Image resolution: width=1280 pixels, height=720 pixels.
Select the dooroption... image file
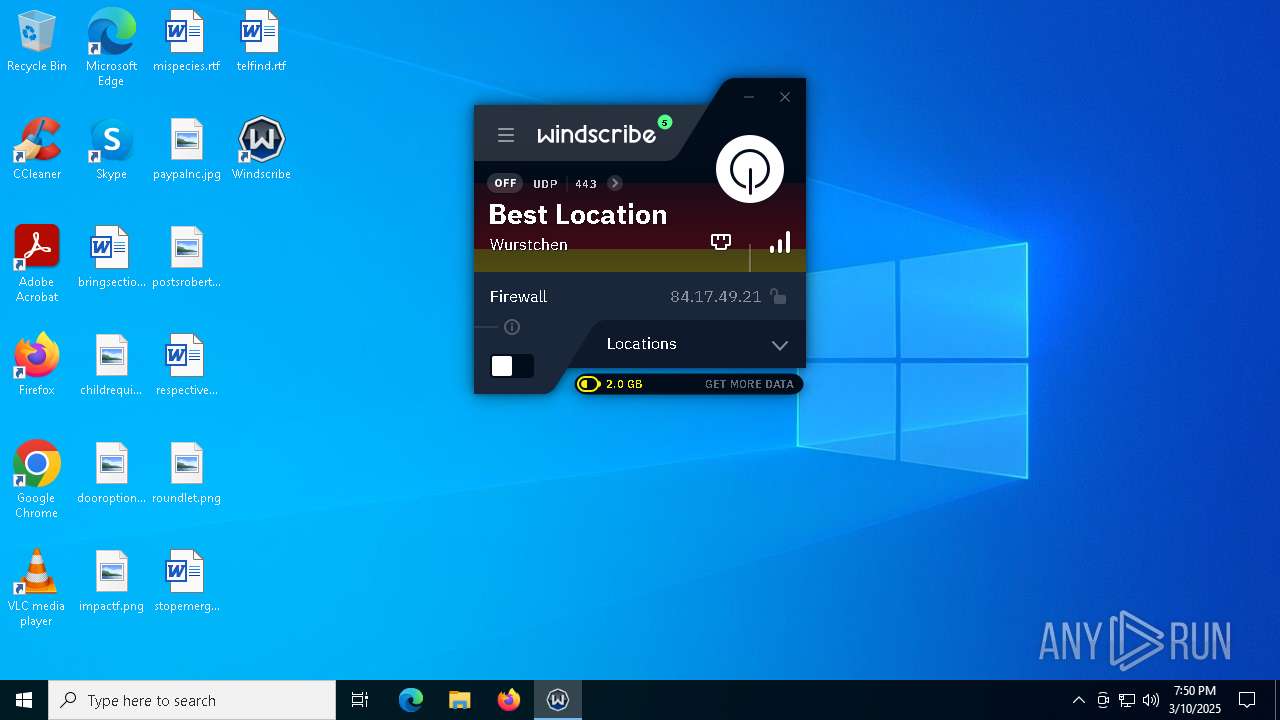click(111, 474)
